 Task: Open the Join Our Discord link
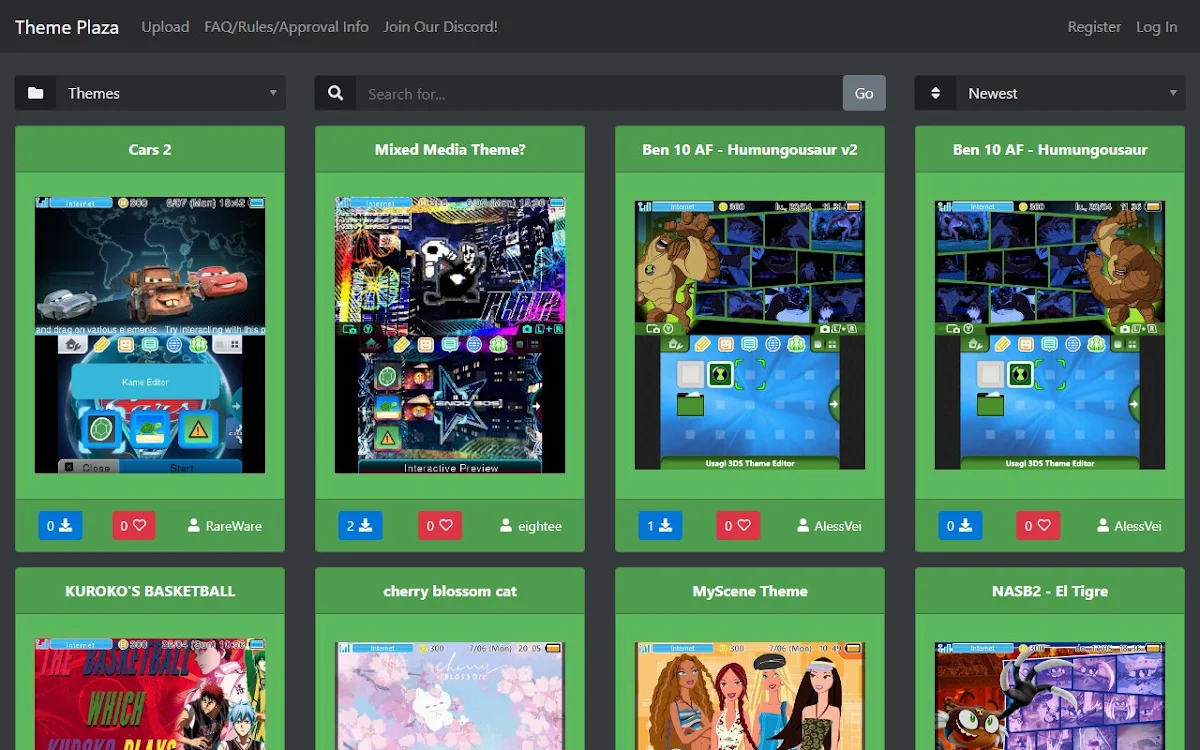pyautogui.click(x=441, y=27)
